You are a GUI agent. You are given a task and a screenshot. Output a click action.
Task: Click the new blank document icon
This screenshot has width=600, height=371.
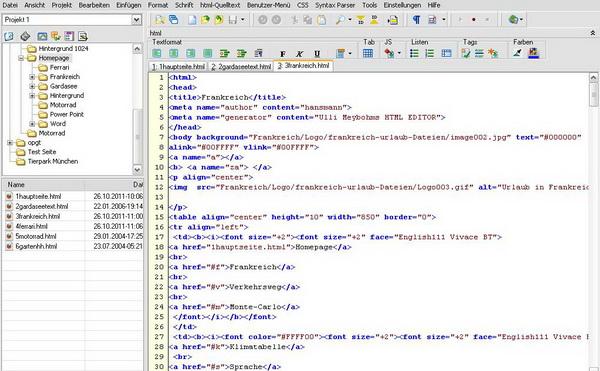(x=192, y=20)
